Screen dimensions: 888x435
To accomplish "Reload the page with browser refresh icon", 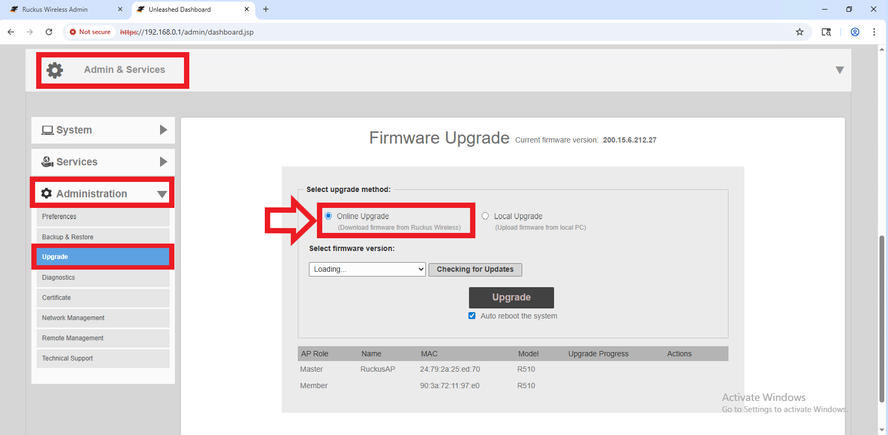I will pyautogui.click(x=49, y=32).
